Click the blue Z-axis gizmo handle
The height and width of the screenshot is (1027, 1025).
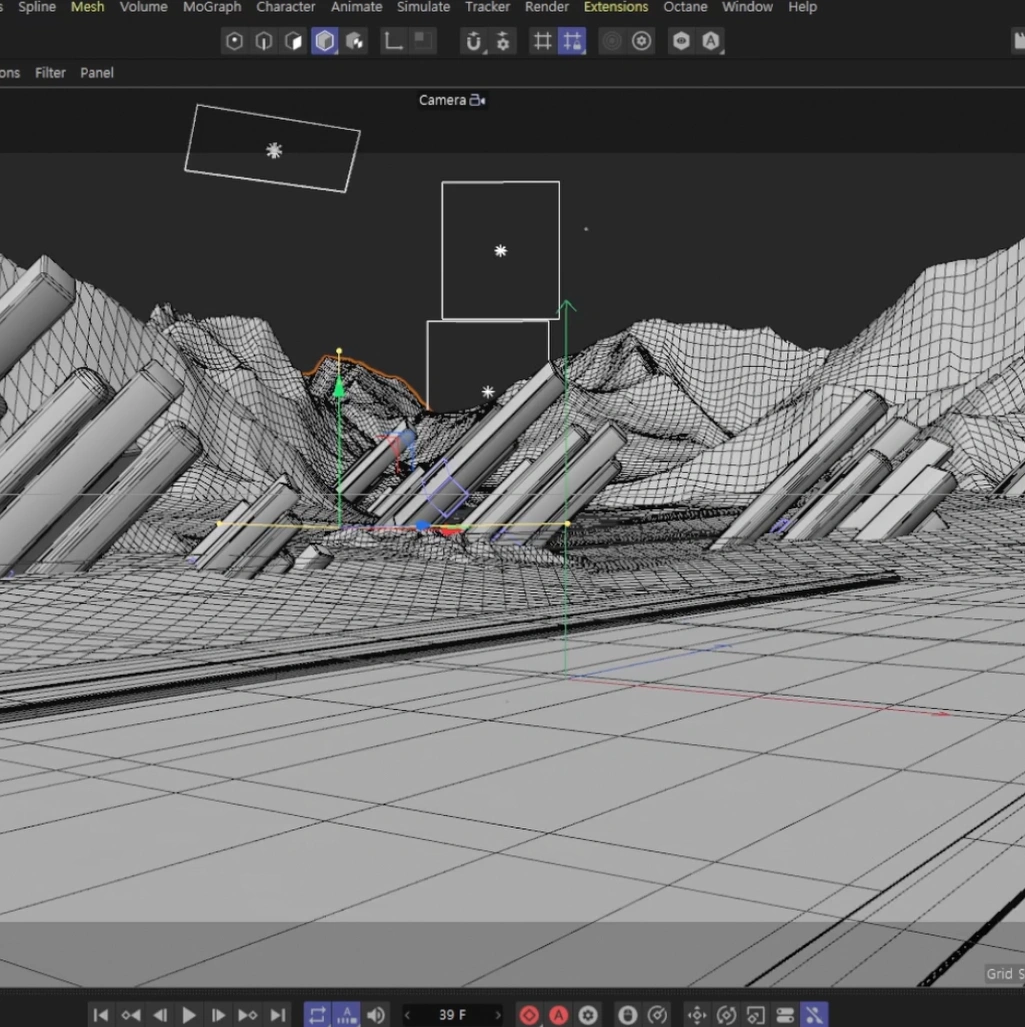coord(422,525)
